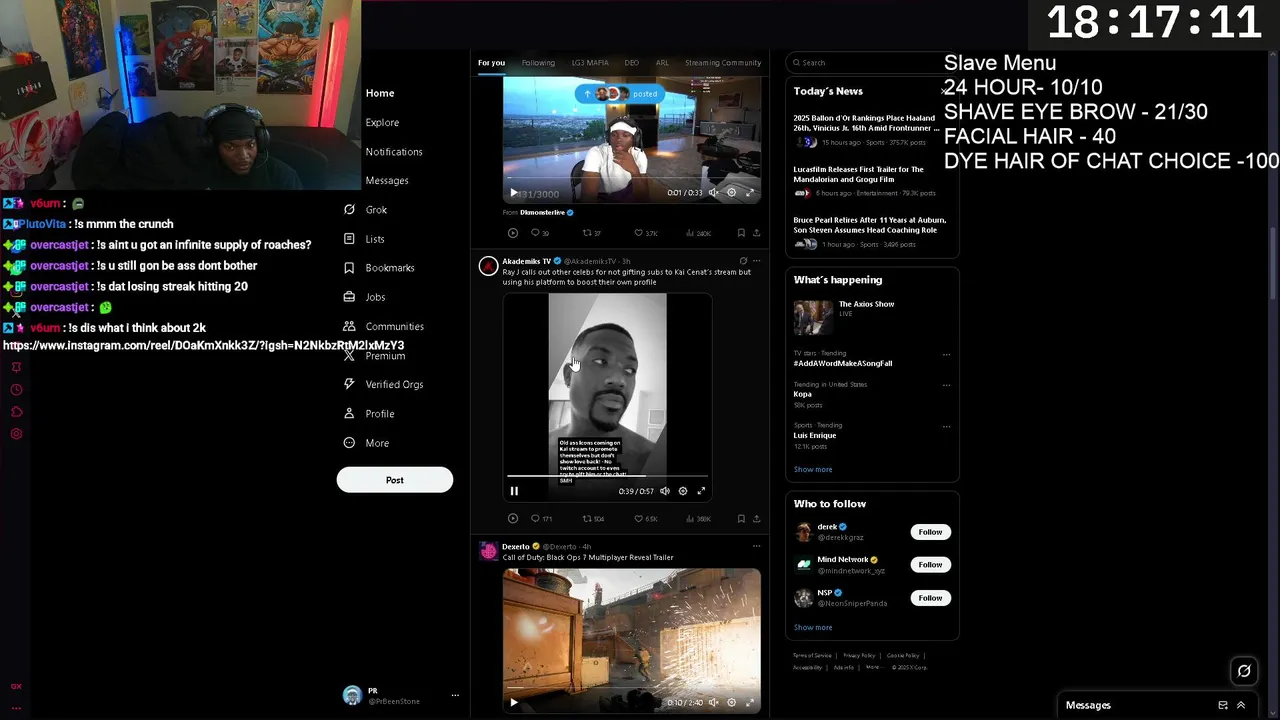Compose new message in Messages drawer
This screenshot has width=1280, height=720.
(1223, 705)
